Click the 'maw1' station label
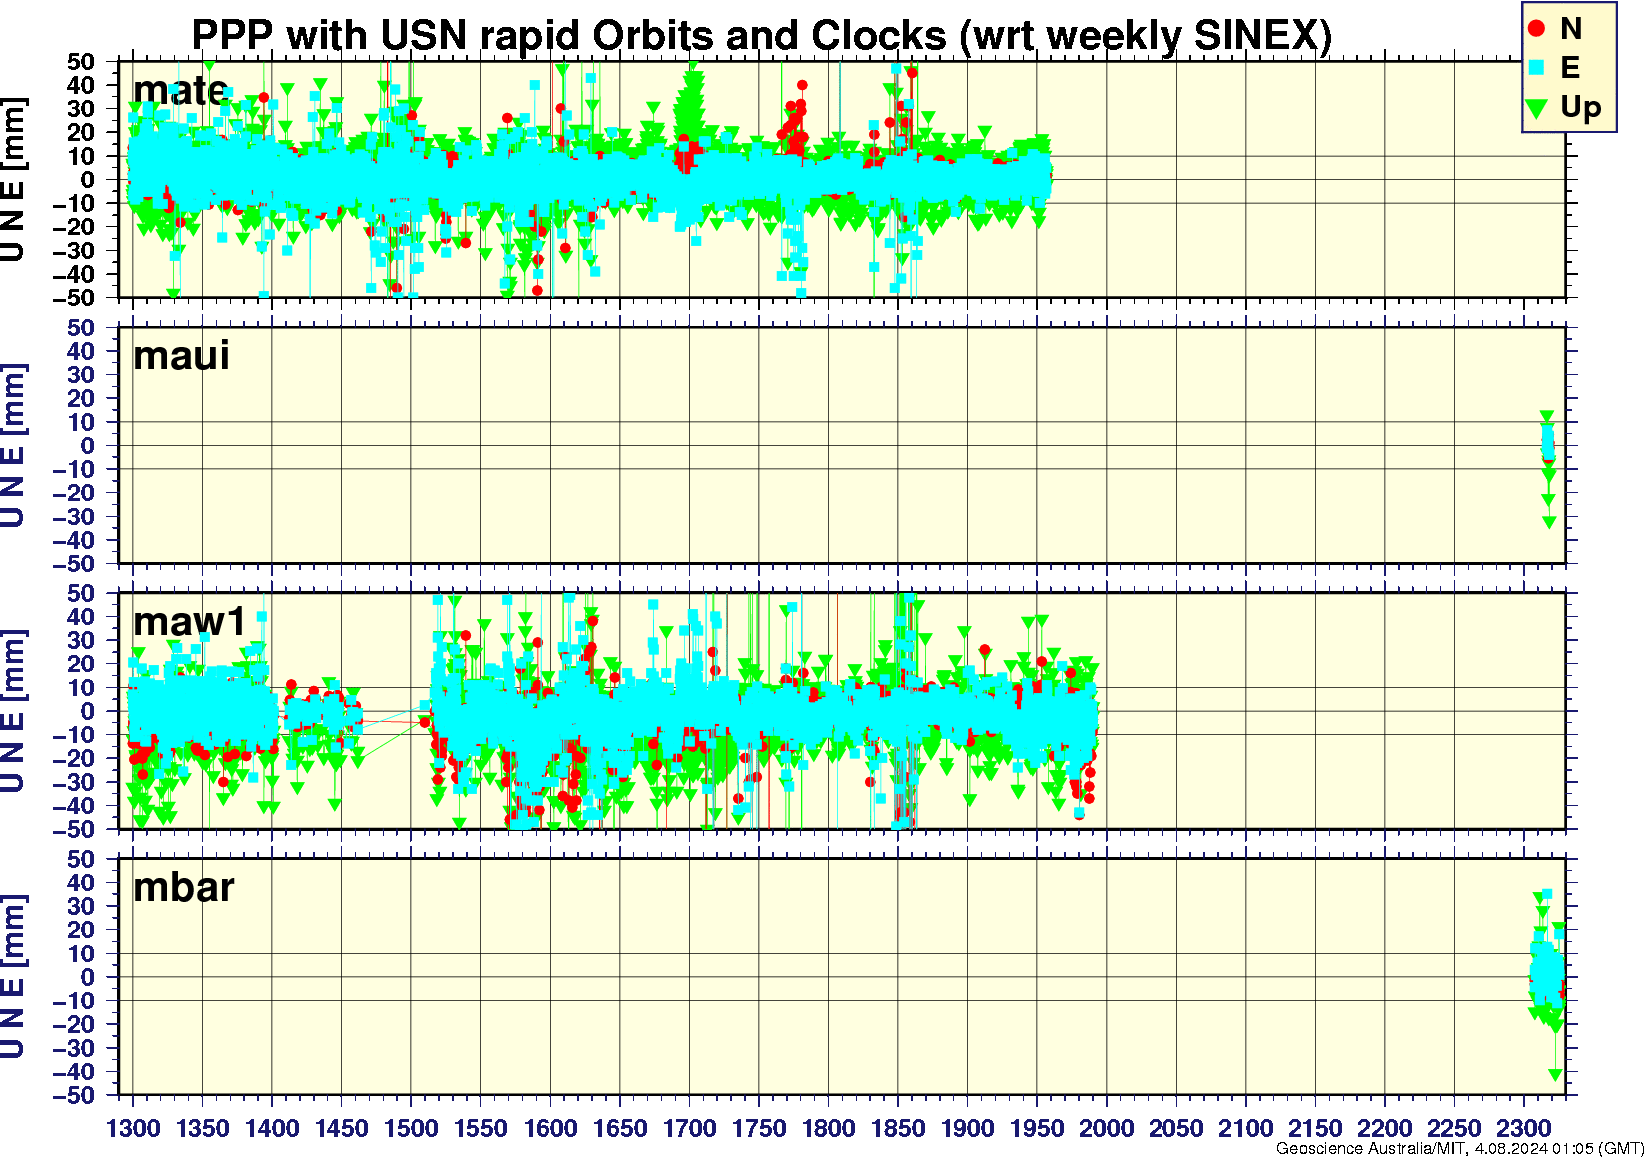 tap(189, 621)
